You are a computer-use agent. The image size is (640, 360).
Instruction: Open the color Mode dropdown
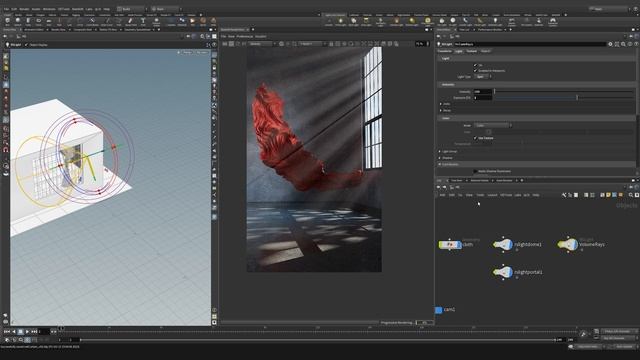[x=493, y=125]
